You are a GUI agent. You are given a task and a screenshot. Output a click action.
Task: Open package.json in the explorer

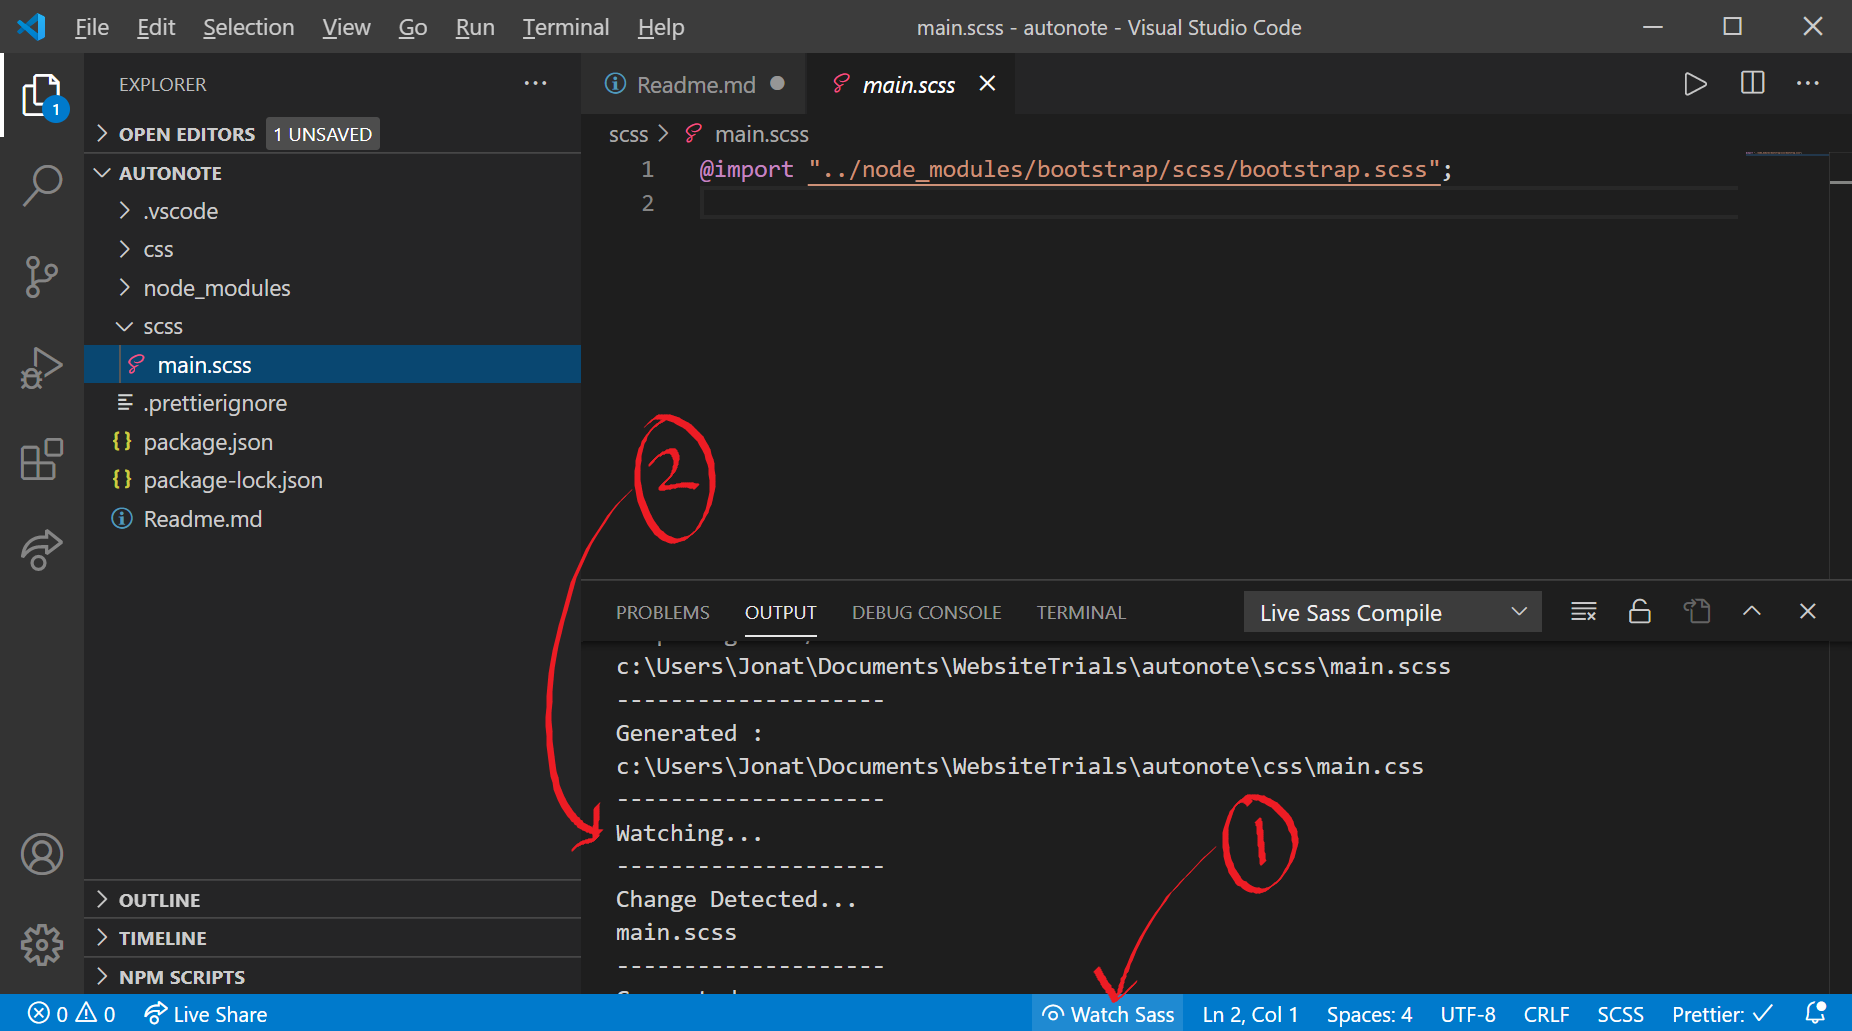[x=208, y=442]
